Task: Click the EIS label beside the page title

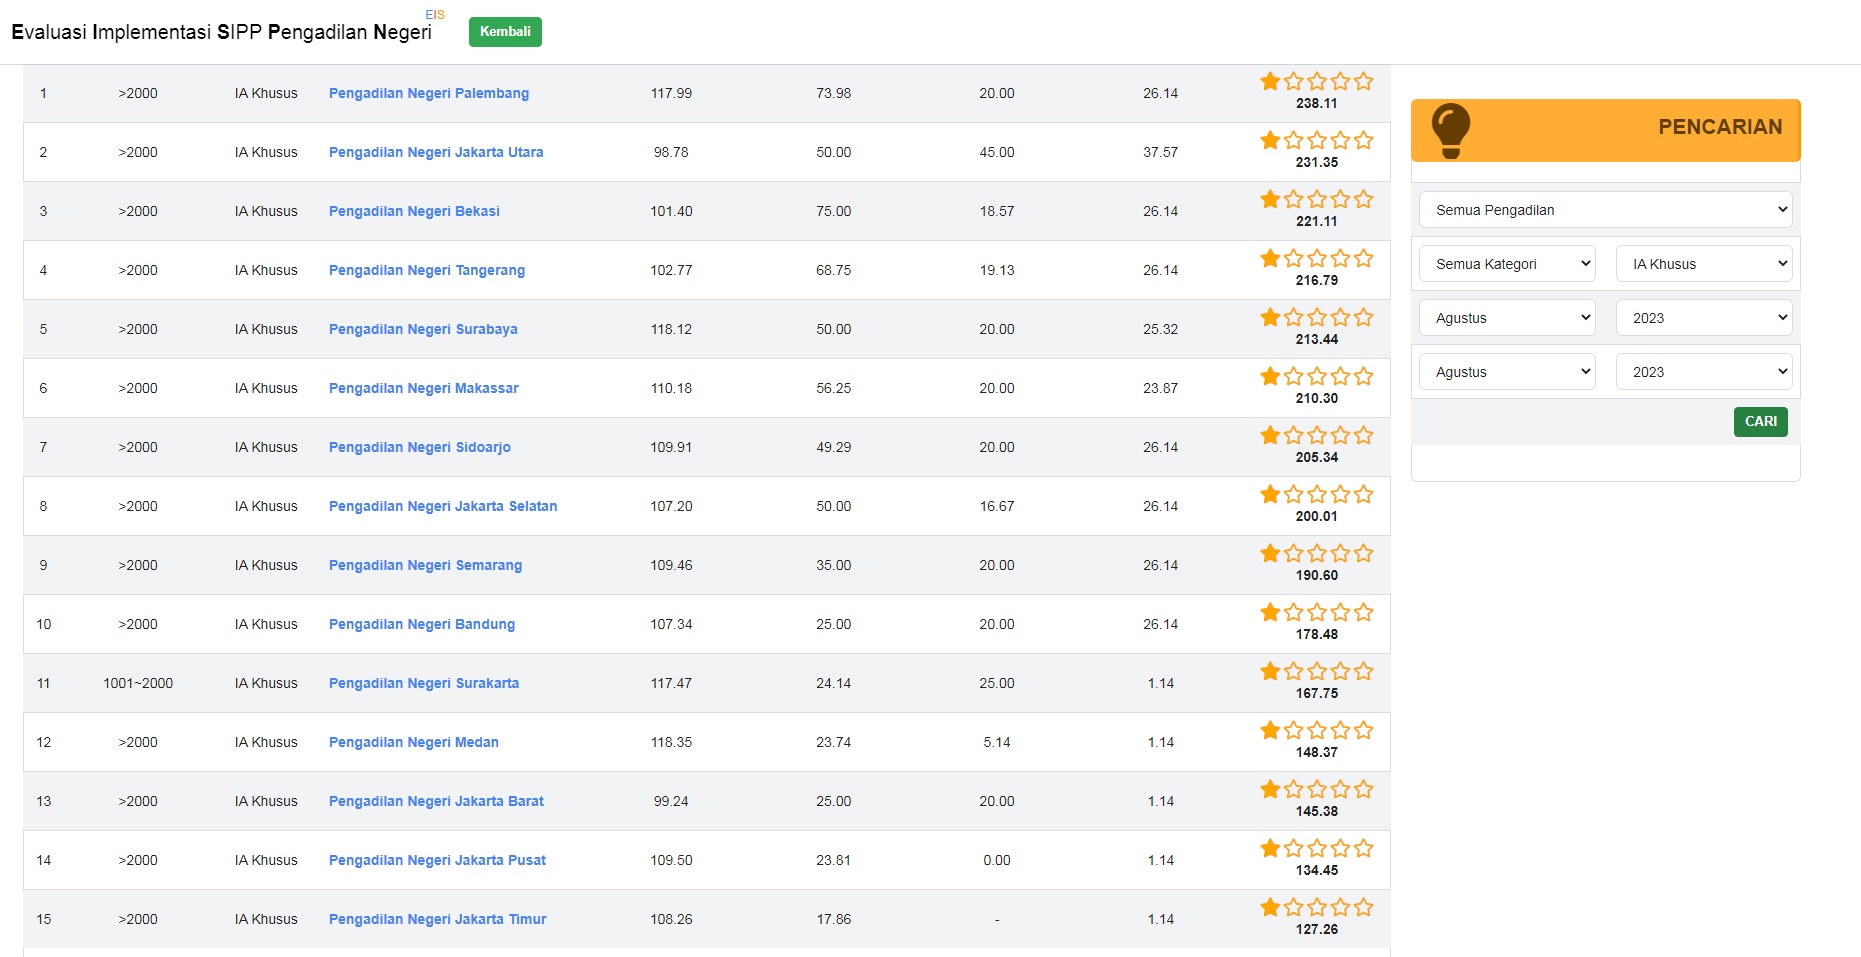Action: coord(435,15)
